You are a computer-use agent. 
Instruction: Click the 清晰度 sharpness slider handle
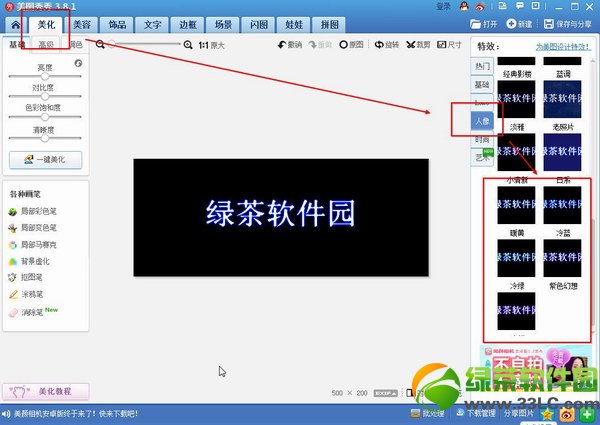(x=45, y=138)
